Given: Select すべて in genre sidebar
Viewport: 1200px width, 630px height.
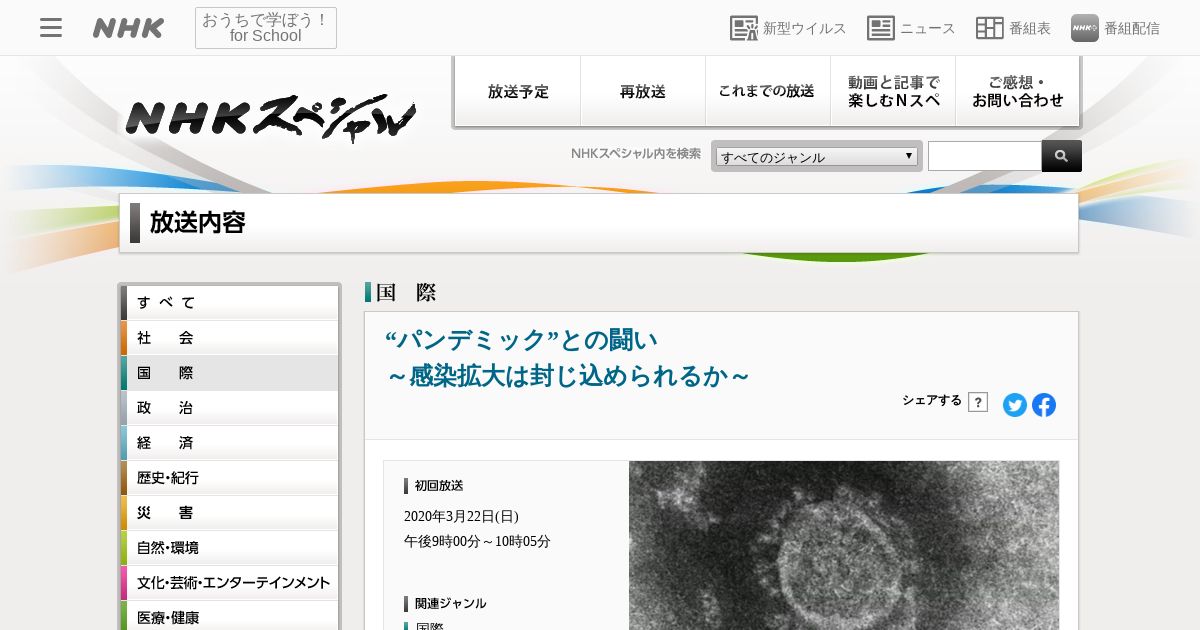Looking at the screenshot, I should point(230,302).
